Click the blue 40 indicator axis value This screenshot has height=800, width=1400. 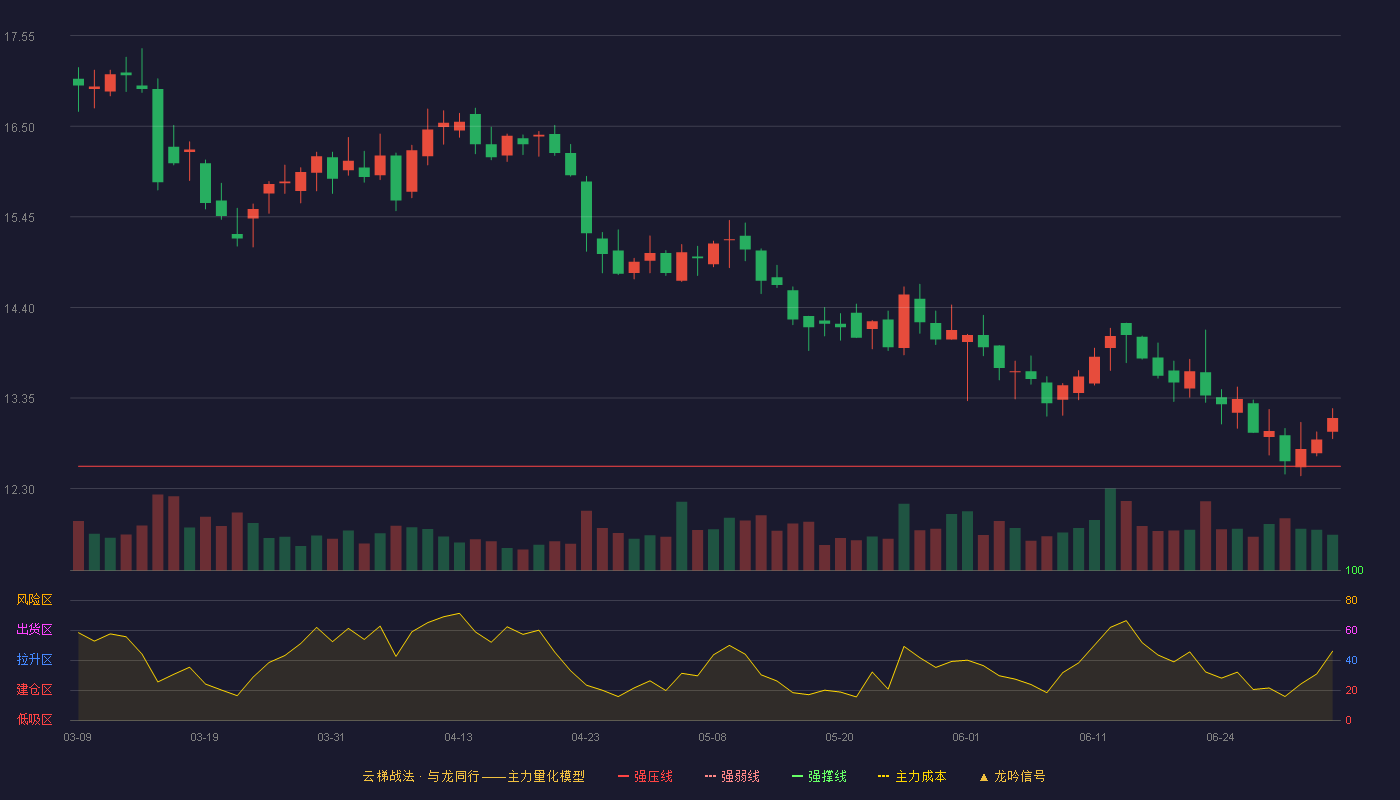click(1351, 661)
